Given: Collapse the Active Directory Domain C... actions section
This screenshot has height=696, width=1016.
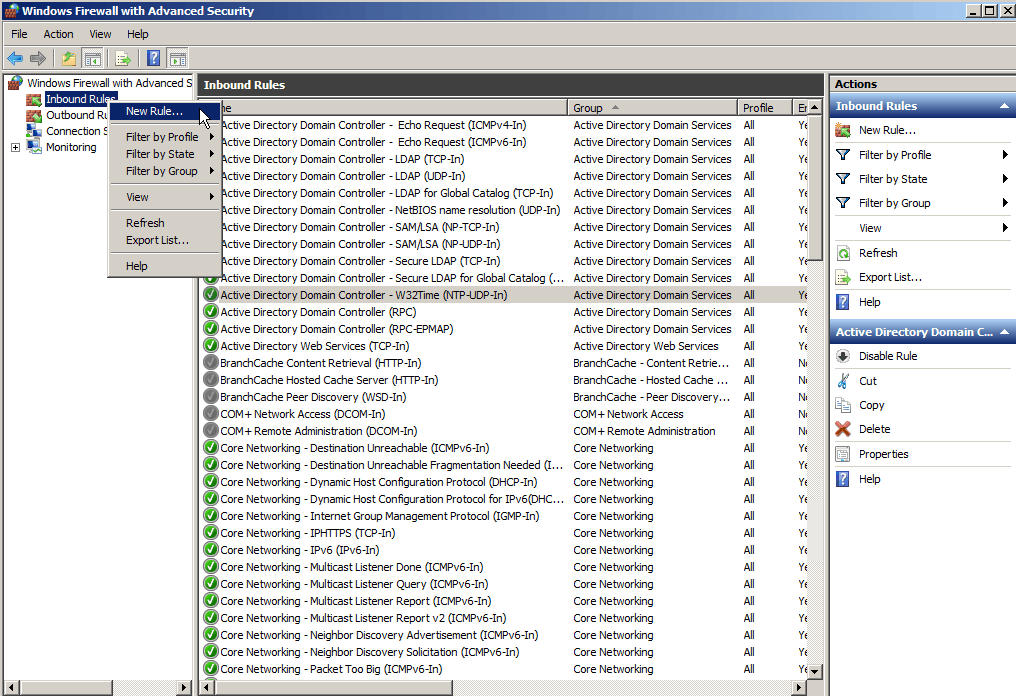Looking at the screenshot, I should click(x=1004, y=332).
